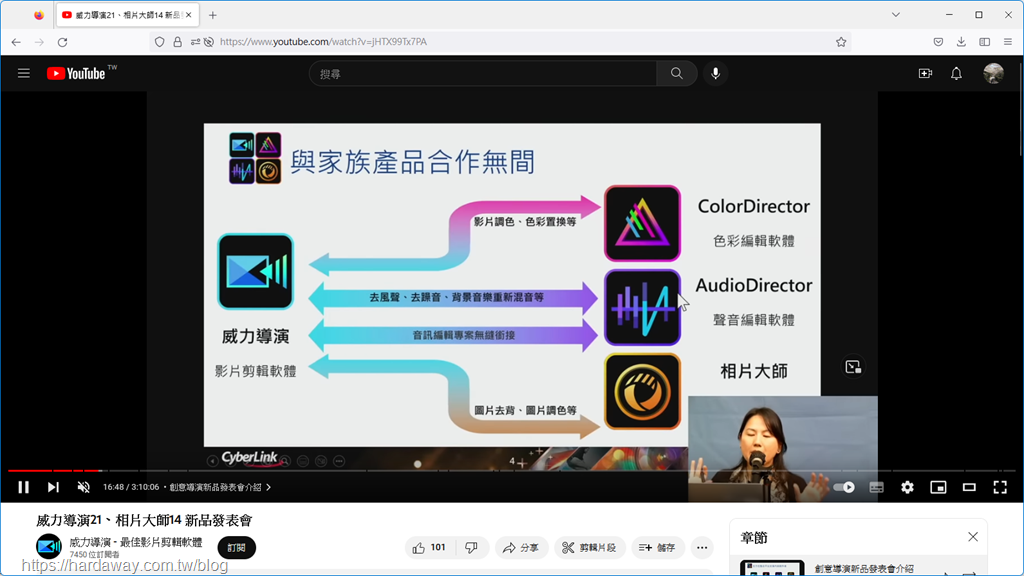
Task: Go forward in browser history
Action: pyautogui.click(x=39, y=42)
